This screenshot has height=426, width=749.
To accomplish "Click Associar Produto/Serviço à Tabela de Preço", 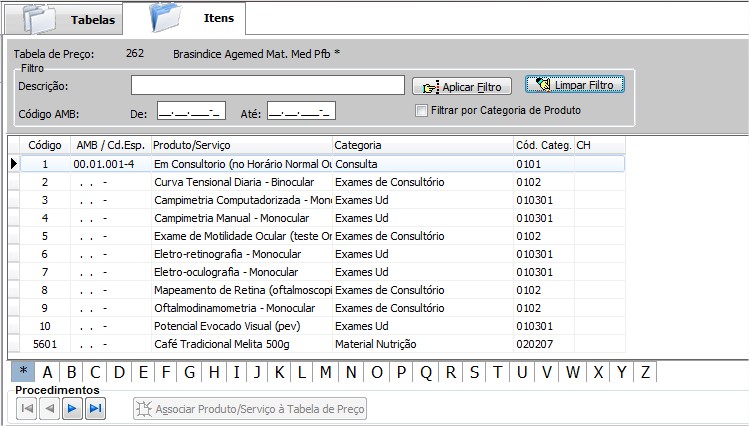I will point(251,408).
